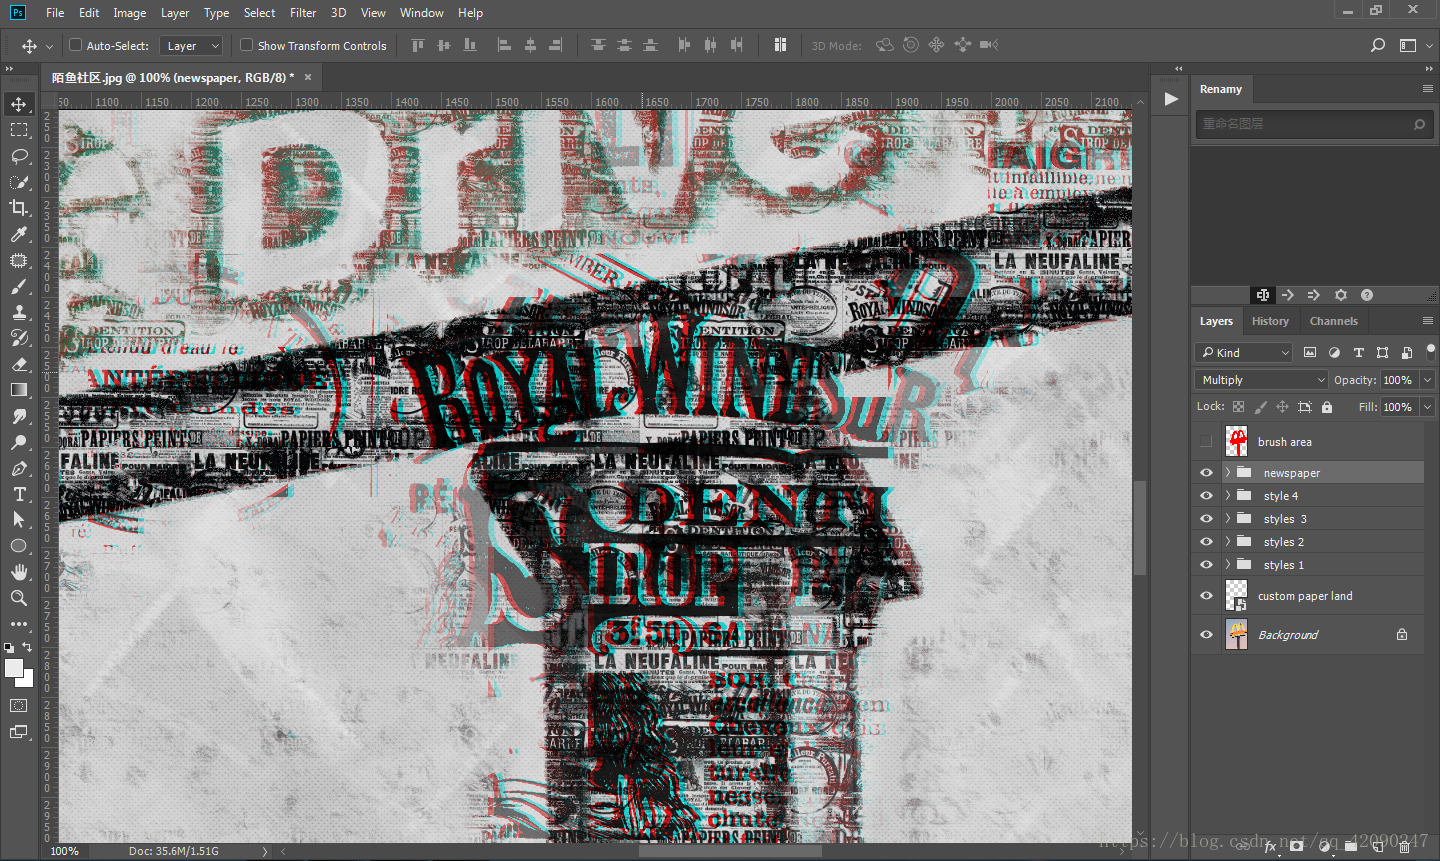Select the Background layer thumbnail

pos(1237,634)
